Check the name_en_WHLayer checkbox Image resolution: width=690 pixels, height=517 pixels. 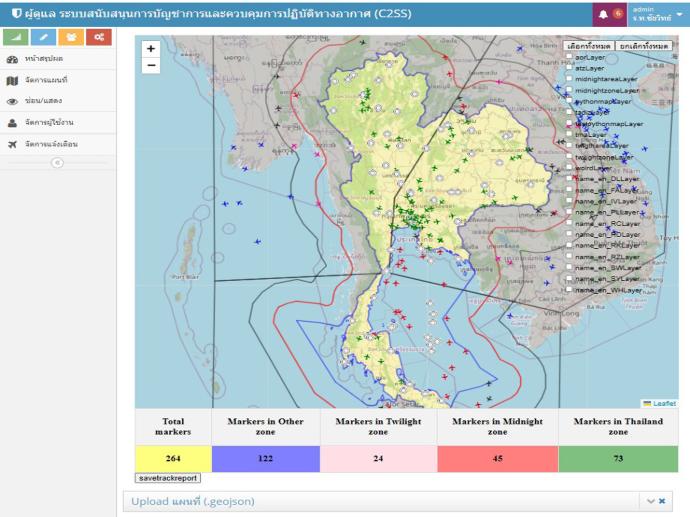pos(569,290)
